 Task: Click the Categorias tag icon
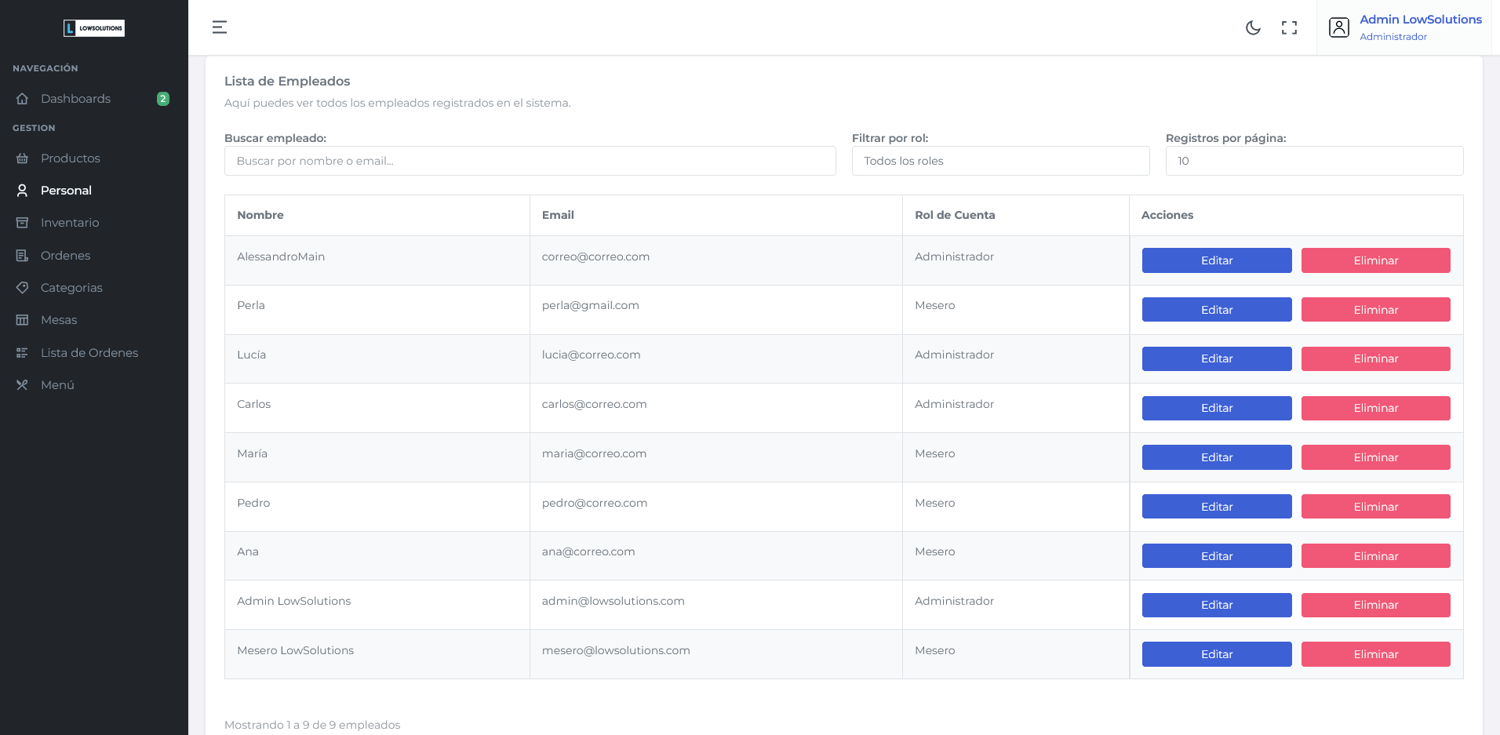point(22,288)
